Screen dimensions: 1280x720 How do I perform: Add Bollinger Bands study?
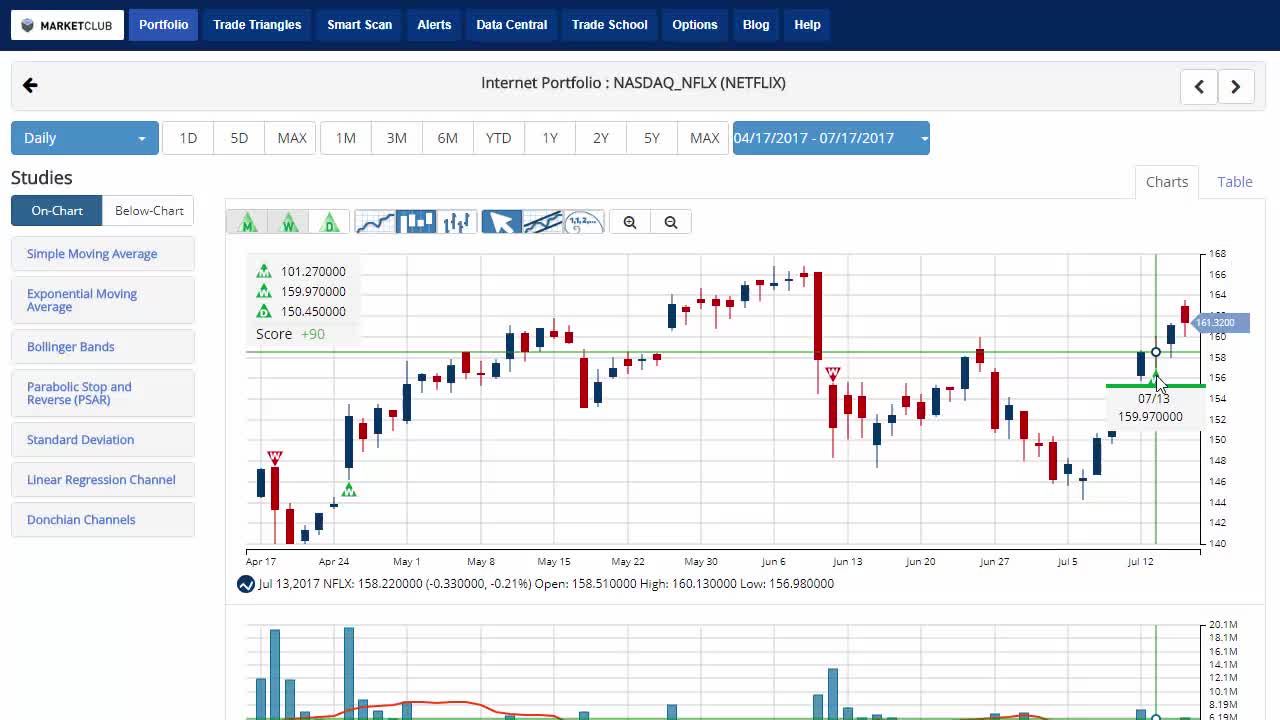click(103, 347)
